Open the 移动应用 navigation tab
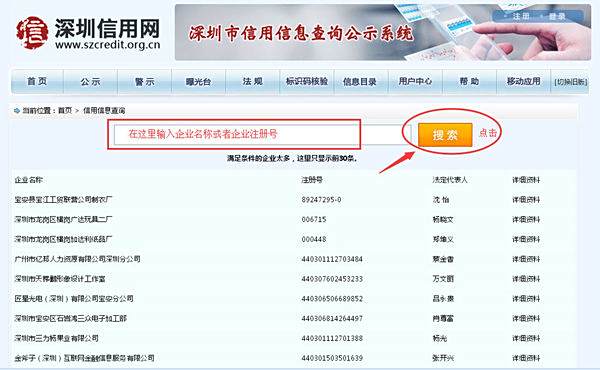600x370 pixels. coord(523,81)
